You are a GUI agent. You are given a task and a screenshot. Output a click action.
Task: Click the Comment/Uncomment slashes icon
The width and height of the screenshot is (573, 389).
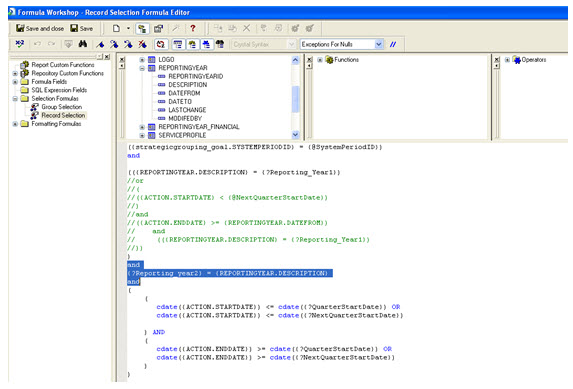click(x=393, y=44)
